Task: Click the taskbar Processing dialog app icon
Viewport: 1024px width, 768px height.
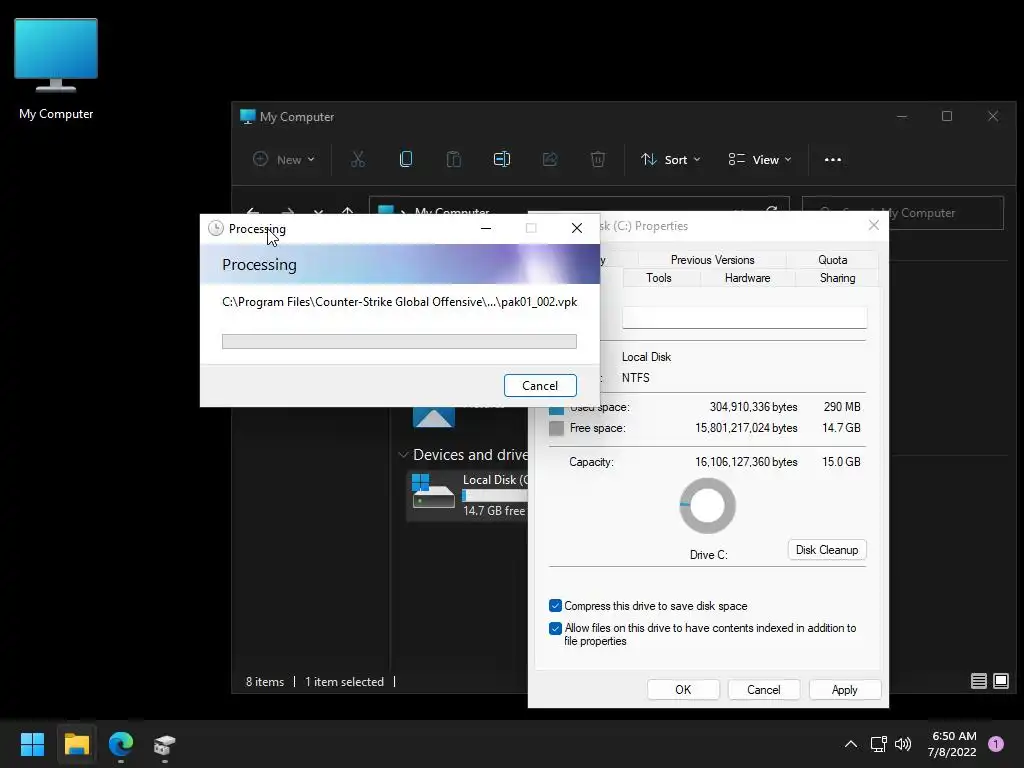Action: (165, 744)
